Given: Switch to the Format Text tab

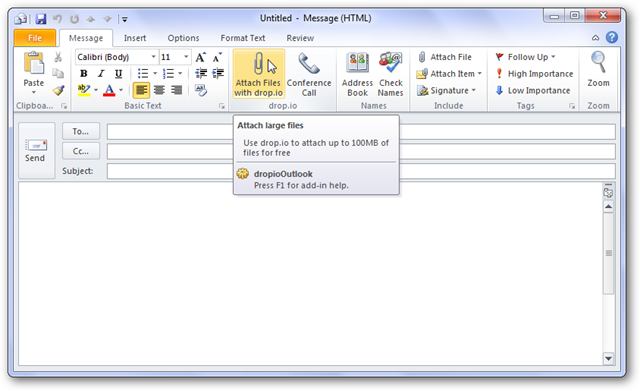Looking at the screenshot, I should 243,38.
